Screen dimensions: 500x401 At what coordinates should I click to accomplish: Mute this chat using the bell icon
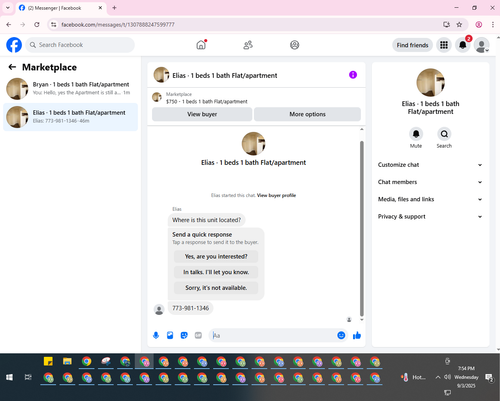[x=416, y=134]
